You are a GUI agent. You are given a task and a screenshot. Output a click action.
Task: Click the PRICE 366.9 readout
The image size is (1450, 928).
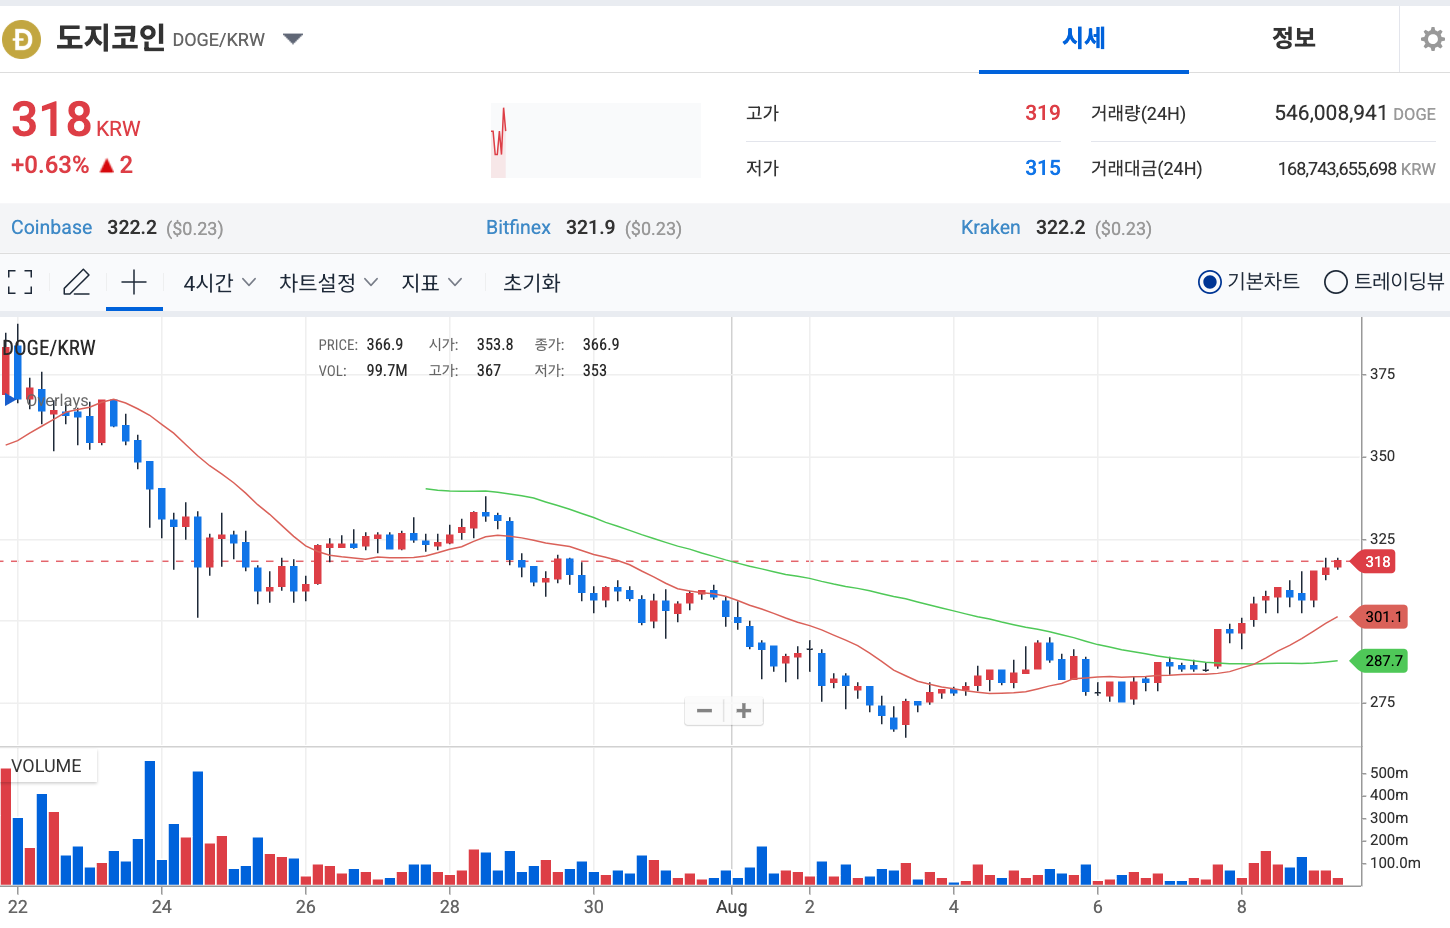coord(361,345)
